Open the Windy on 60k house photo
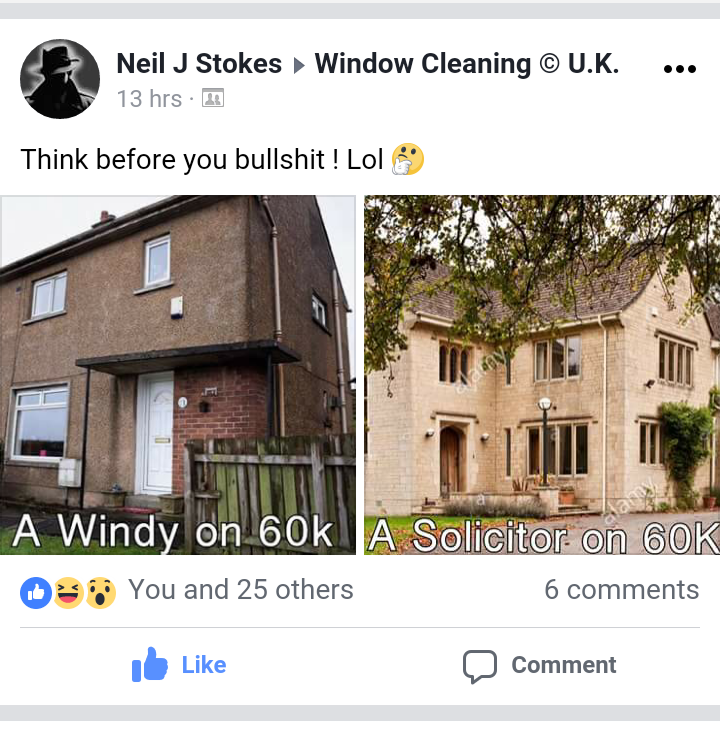 click(178, 375)
